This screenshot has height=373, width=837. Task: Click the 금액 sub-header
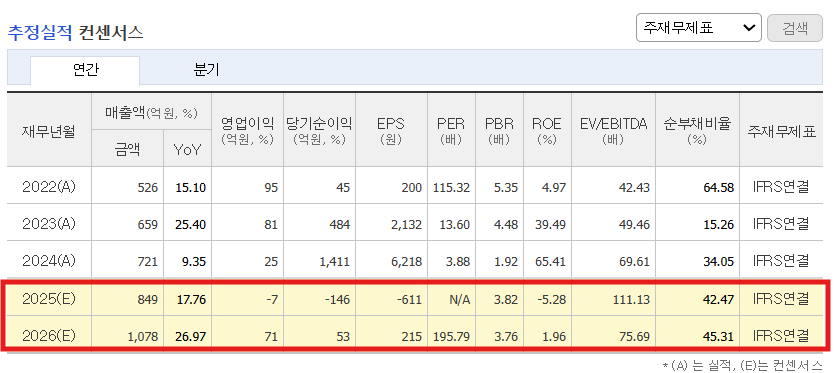(x=128, y=149)
